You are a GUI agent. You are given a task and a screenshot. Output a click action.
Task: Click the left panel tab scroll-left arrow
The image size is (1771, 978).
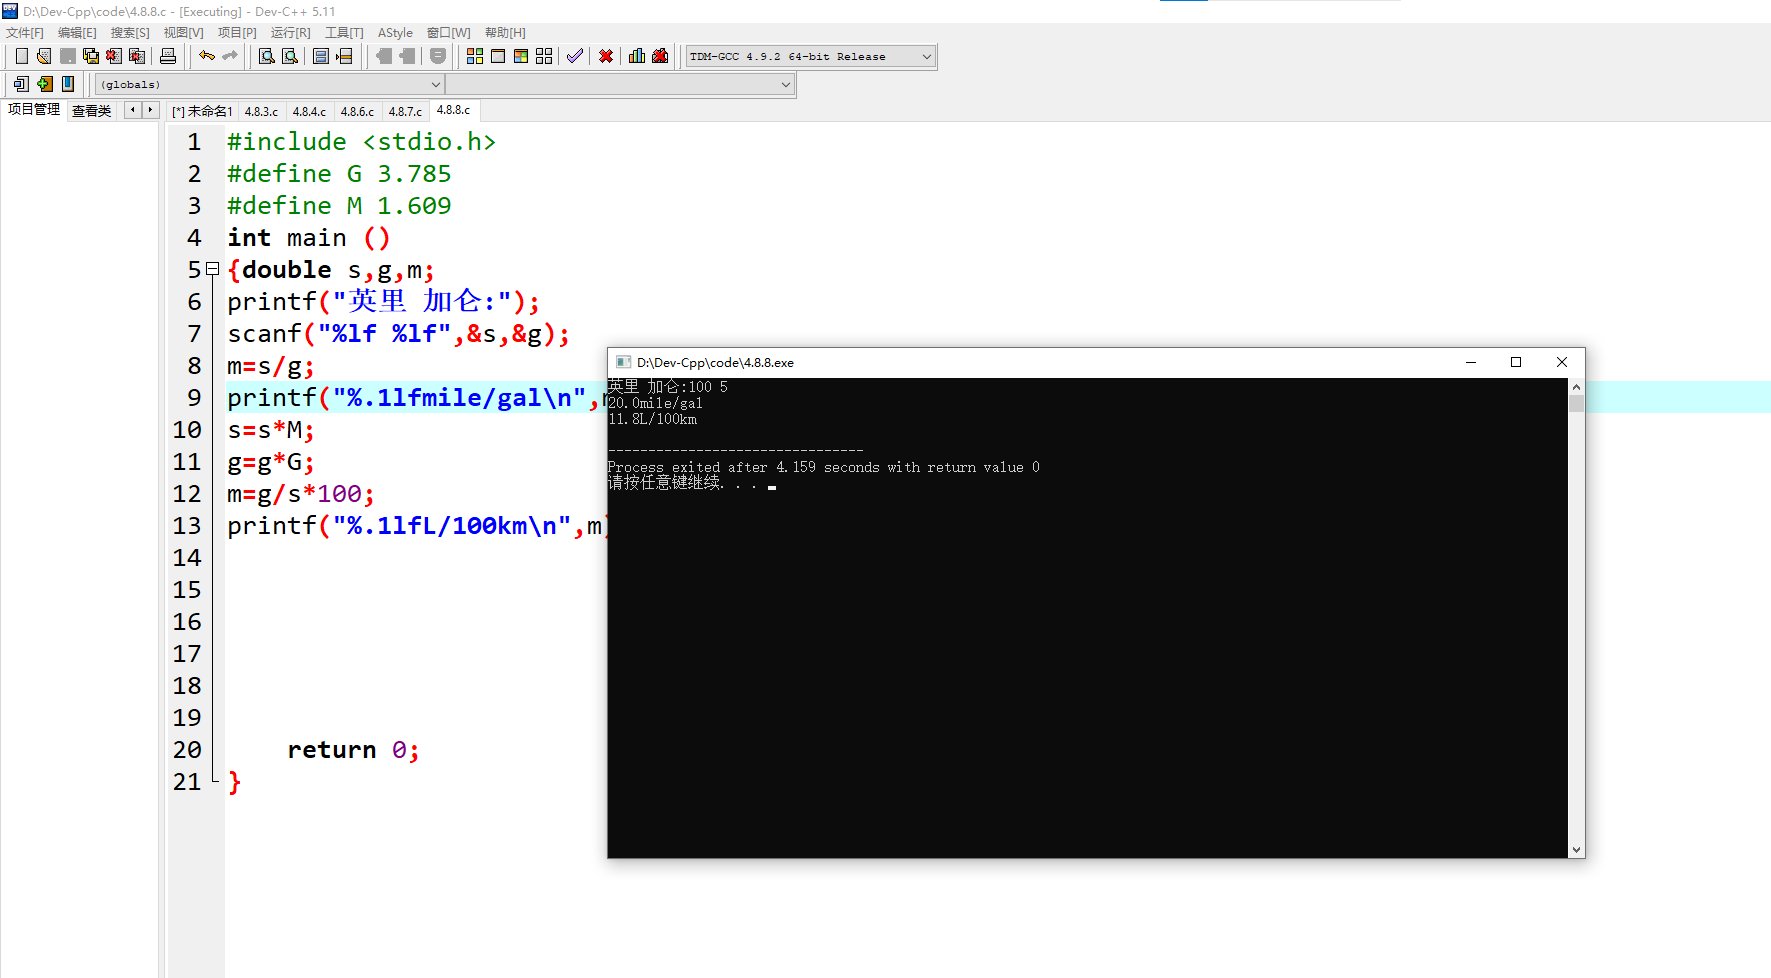pyautogui.click(x=132, y=110)
